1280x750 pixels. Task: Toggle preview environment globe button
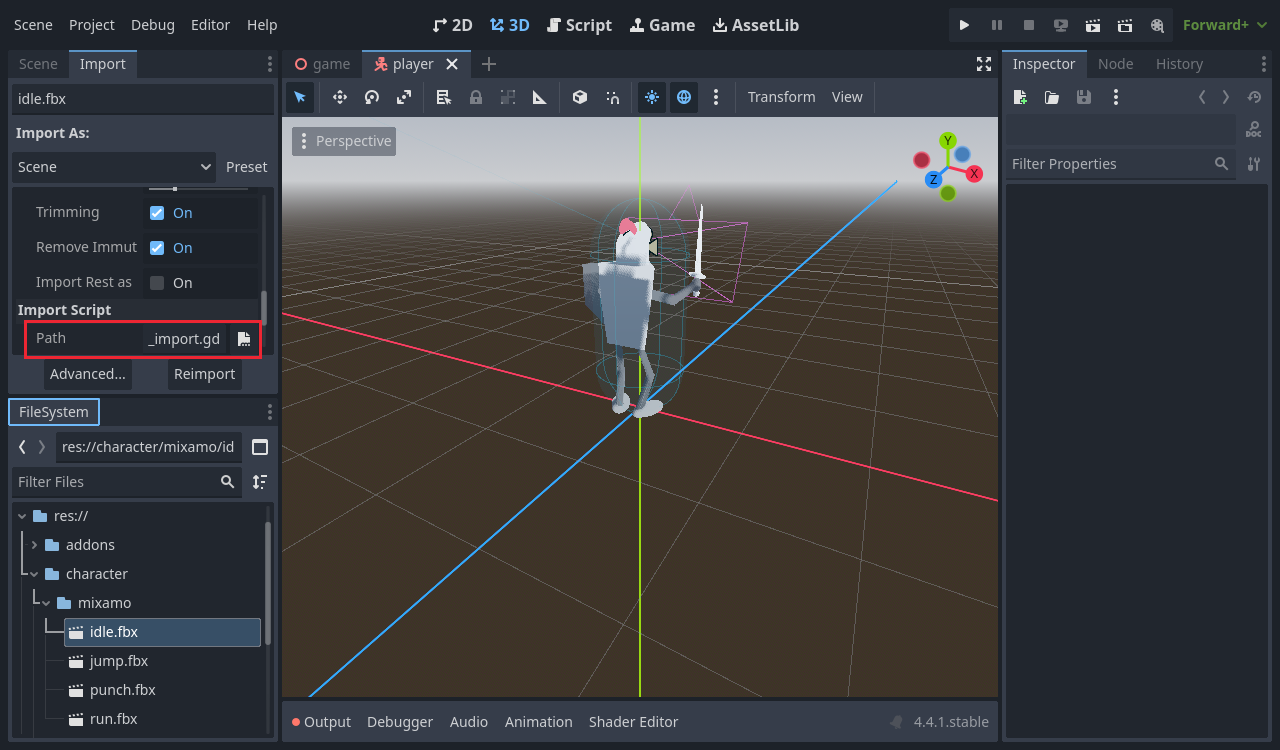pos(684,97)
